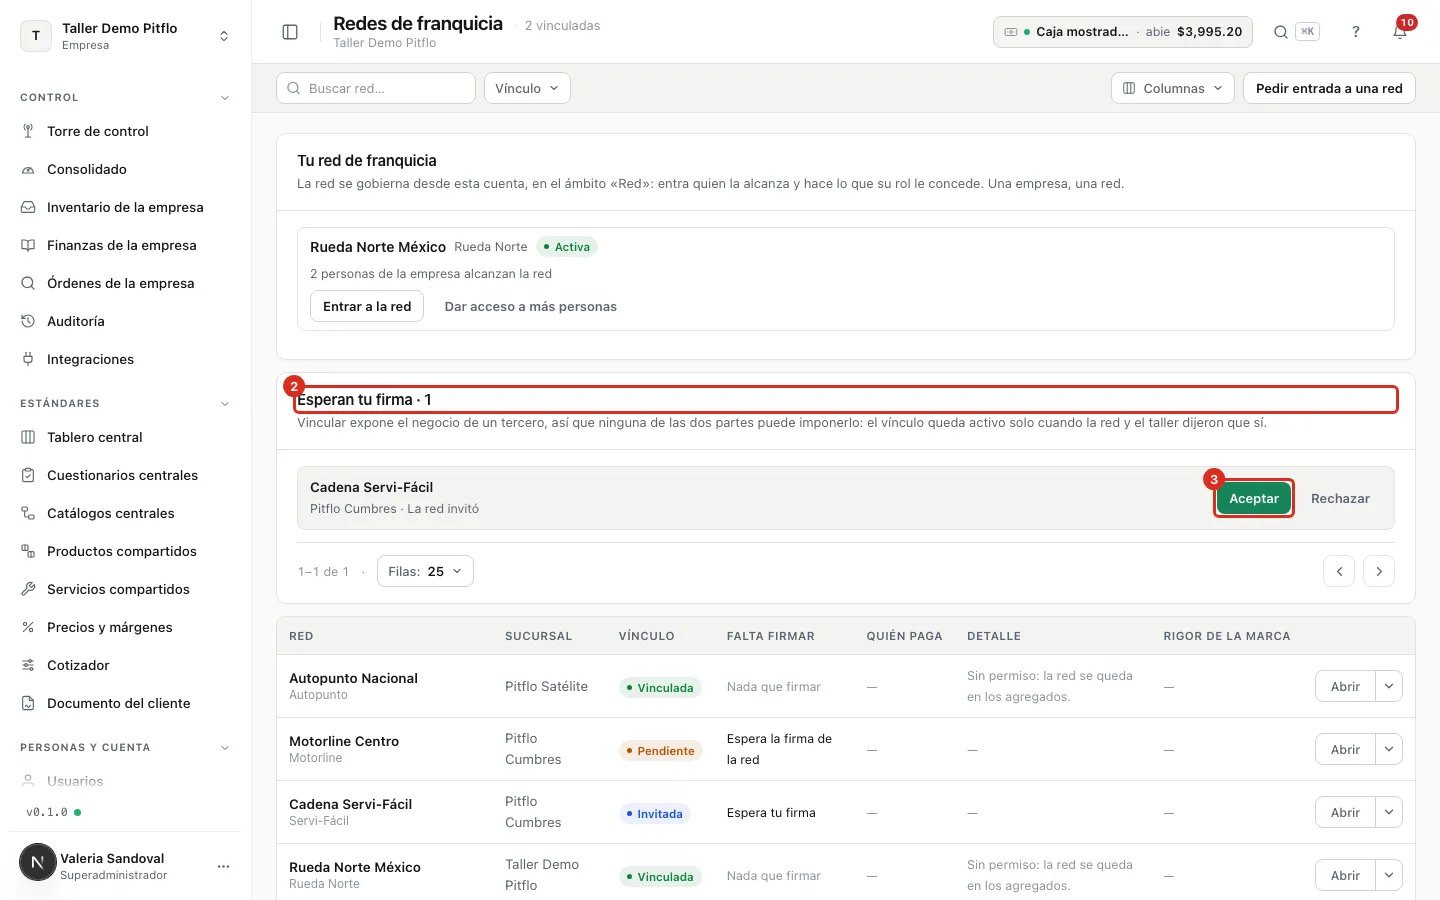Reject the Cadena Servi-Fácil invitation

[x=1340, y=498]
